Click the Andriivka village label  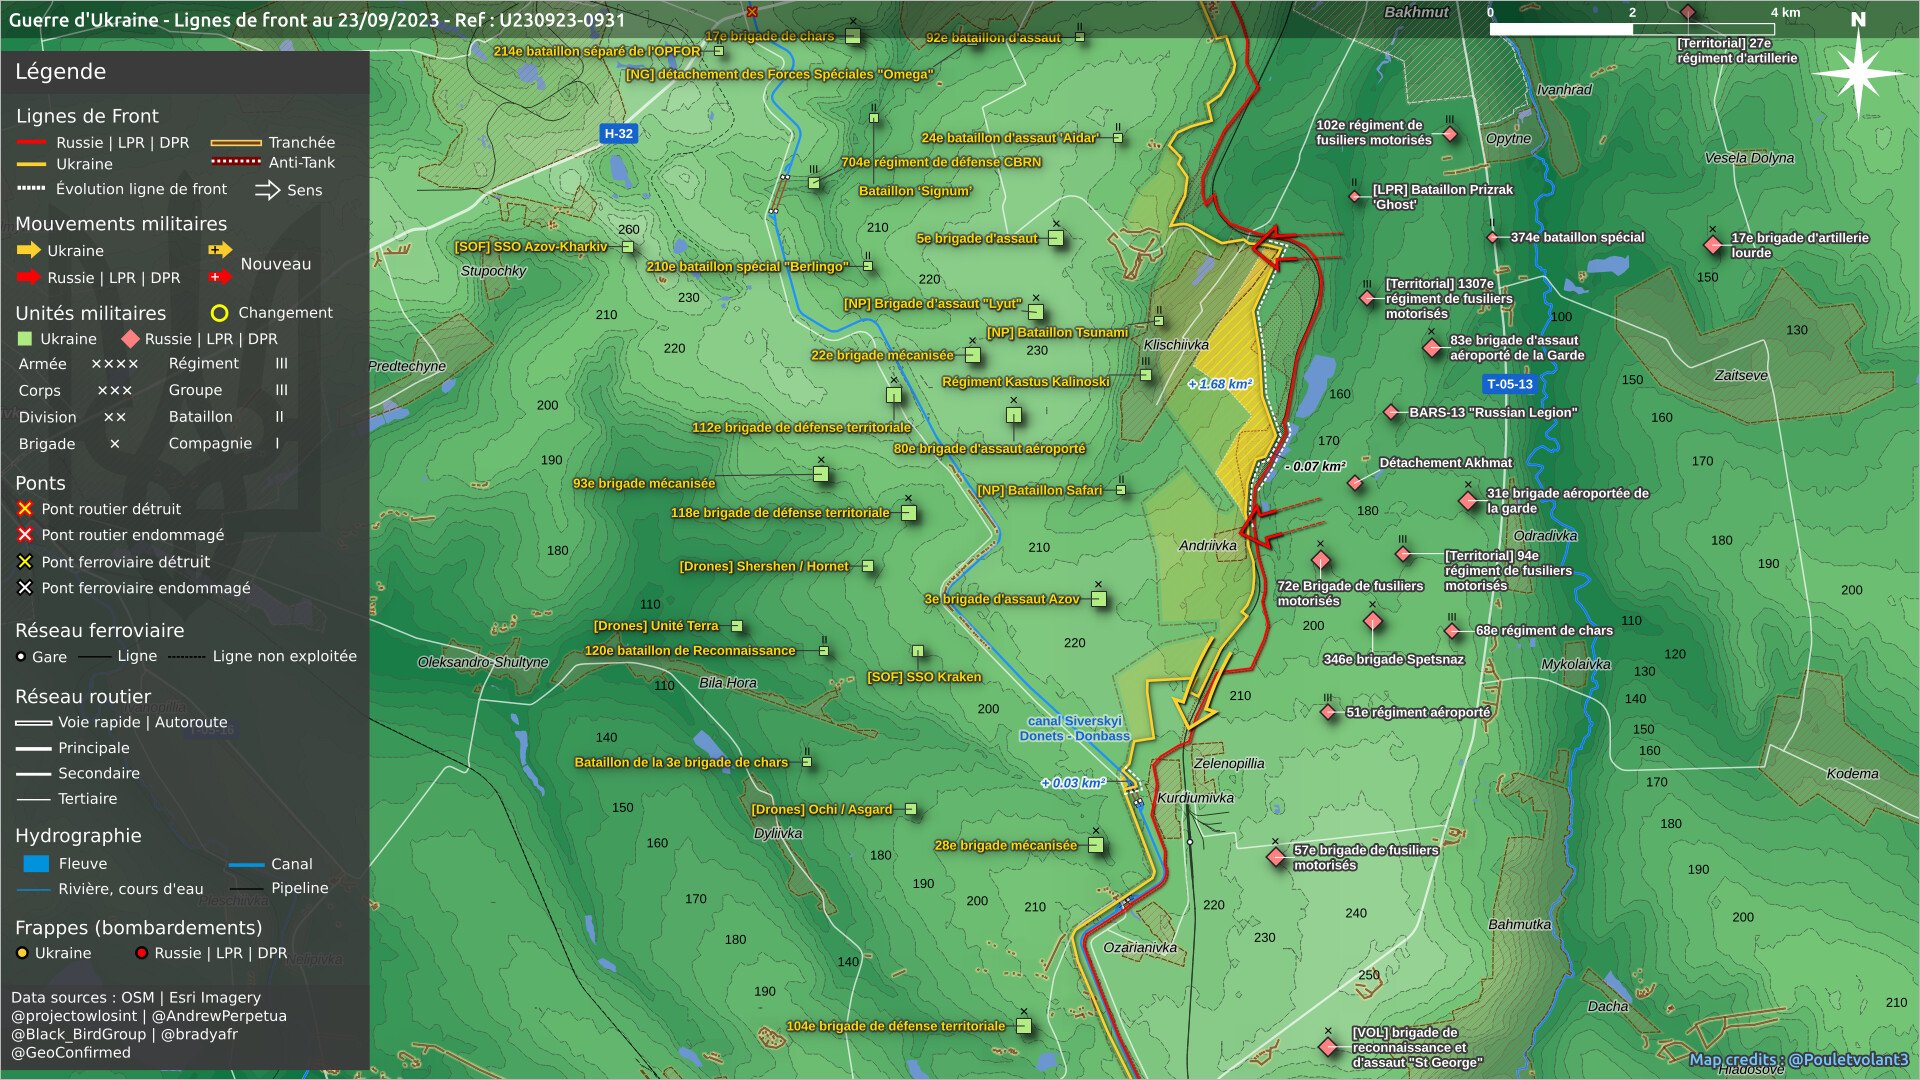click(x=1208, y=546)
